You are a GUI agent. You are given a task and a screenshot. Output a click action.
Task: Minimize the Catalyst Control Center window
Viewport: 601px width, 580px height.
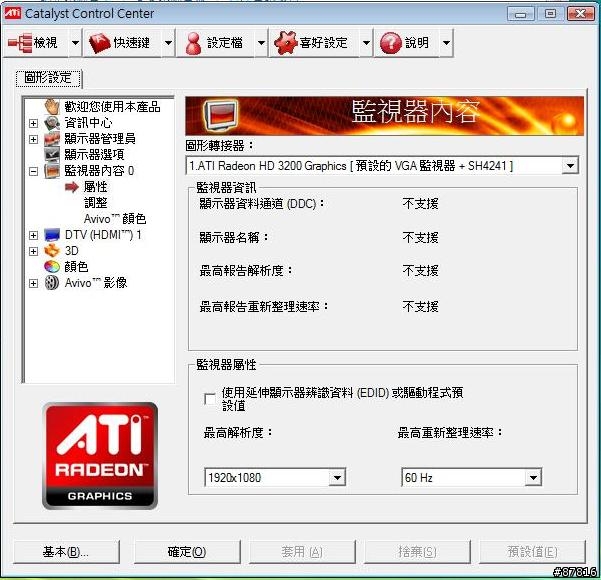[521, 14]
